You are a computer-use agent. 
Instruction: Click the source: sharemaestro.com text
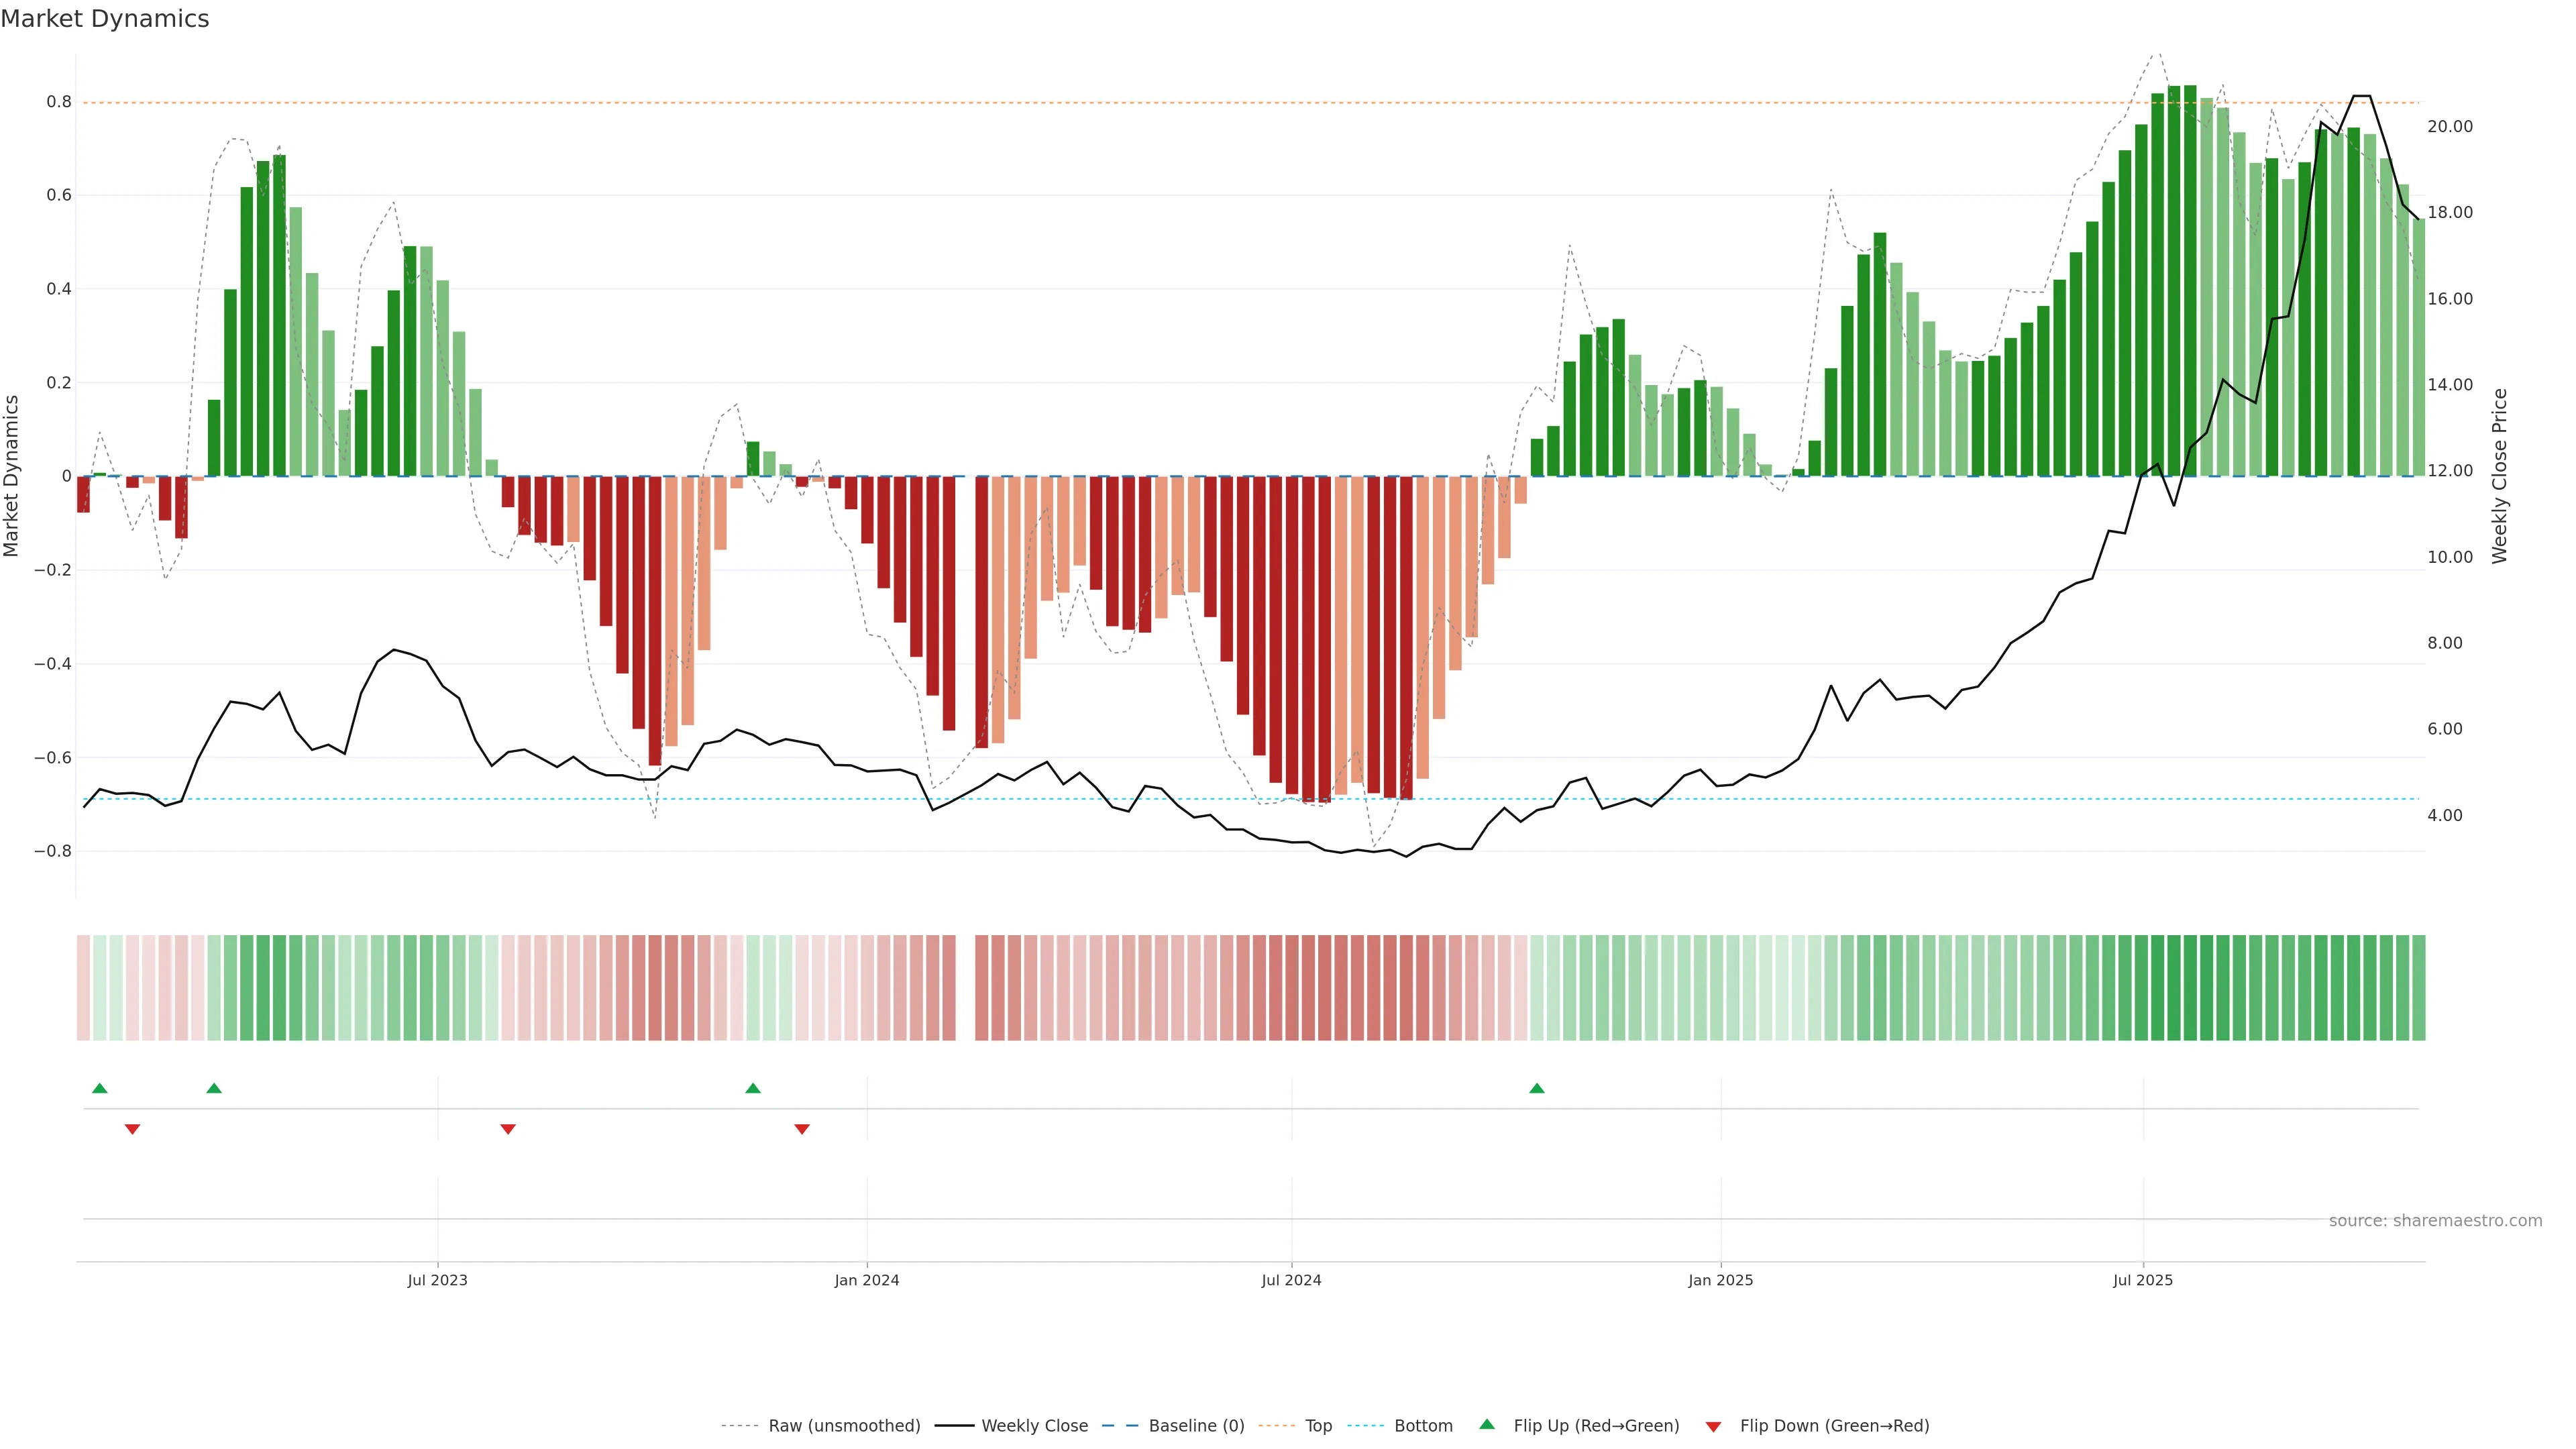2435,1221
